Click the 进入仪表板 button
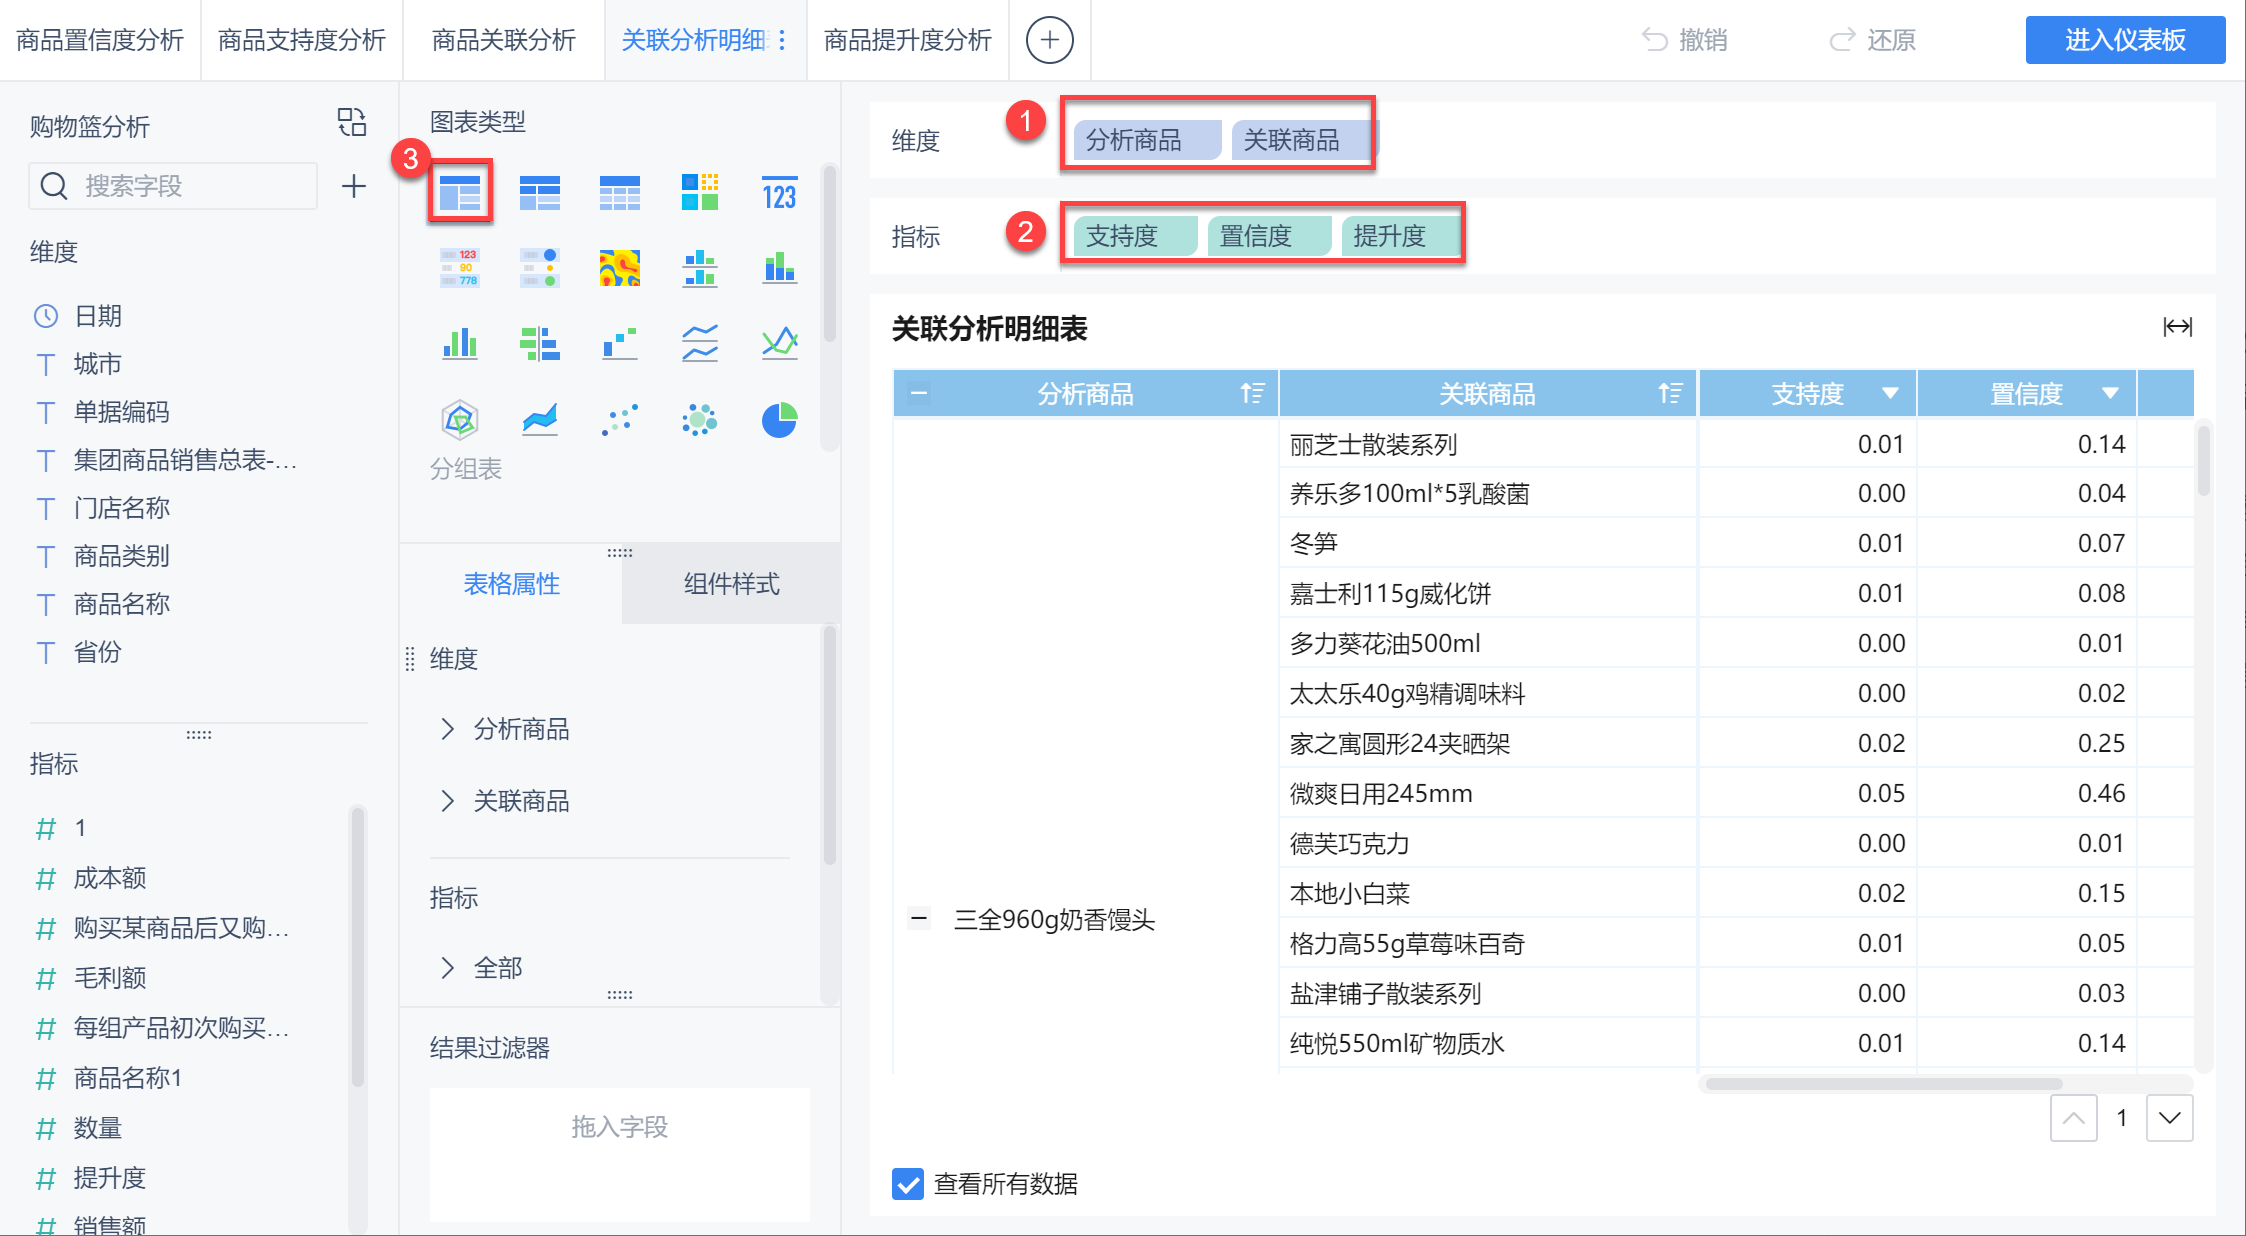 tap(2125, 40)
